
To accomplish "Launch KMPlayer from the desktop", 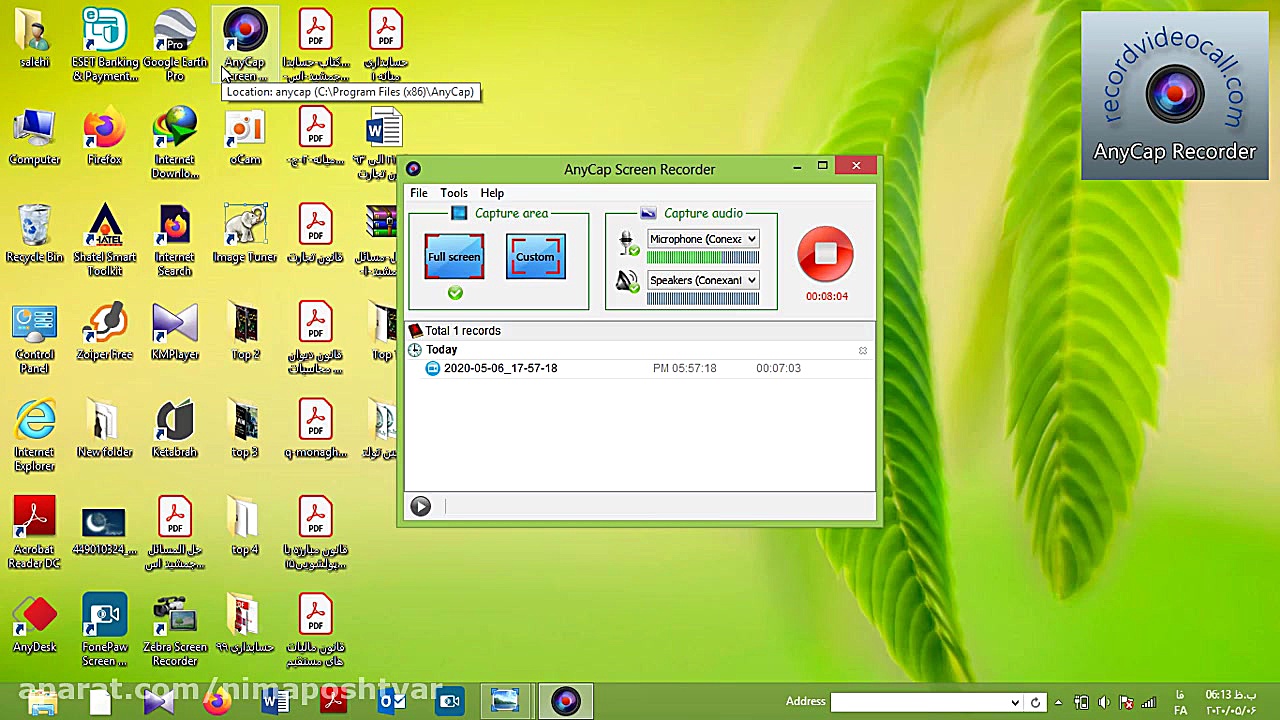I will [x=175, y=332].
